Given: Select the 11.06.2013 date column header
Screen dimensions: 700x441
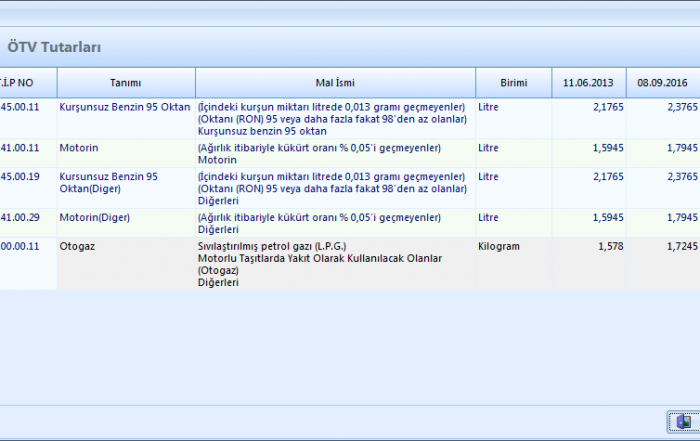Looking at the screenshot, I should tap(588, 82).
